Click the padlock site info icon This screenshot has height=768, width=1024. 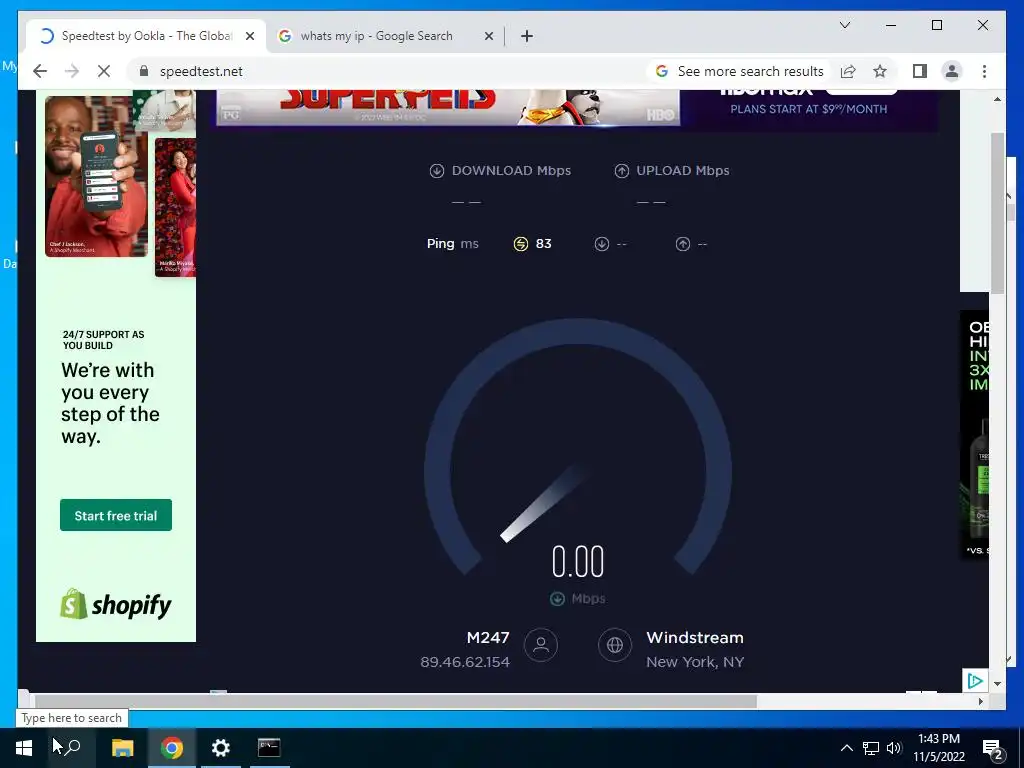pos(144,71)
